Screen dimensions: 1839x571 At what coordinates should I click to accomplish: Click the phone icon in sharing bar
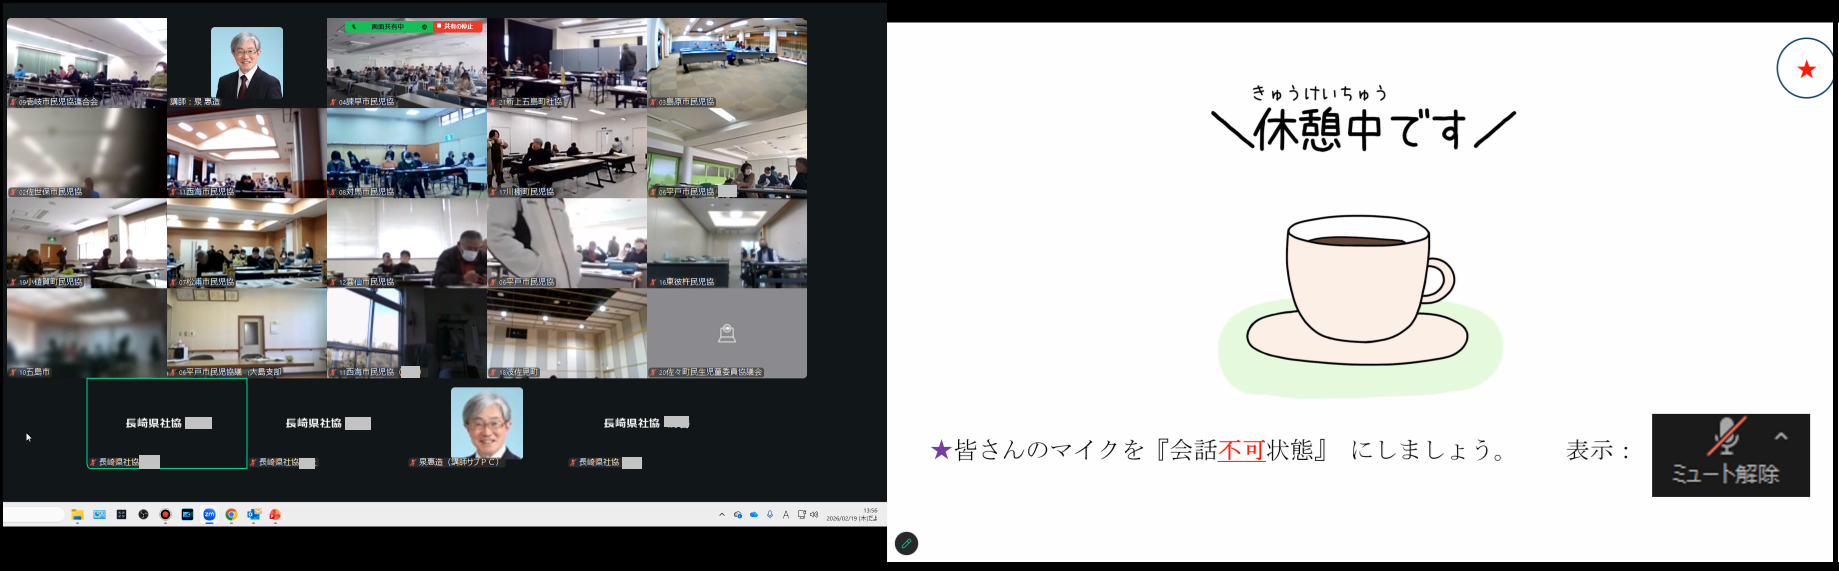pyautogui.click(x=353, y=27)
